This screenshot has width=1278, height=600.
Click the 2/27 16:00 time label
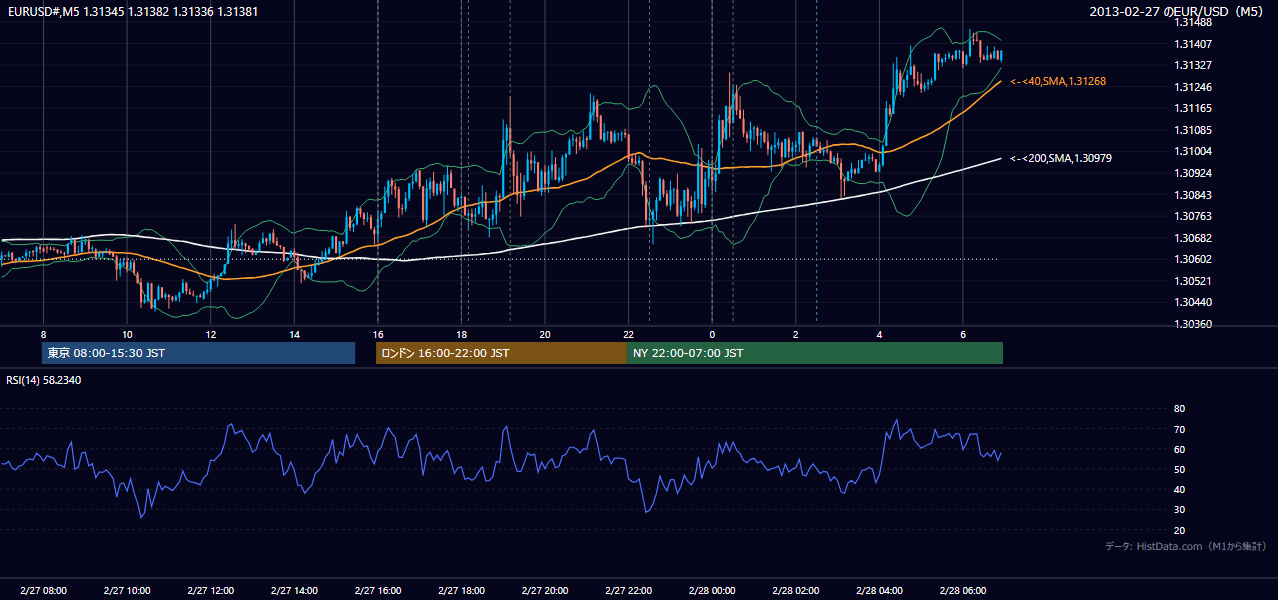point(378,591)
